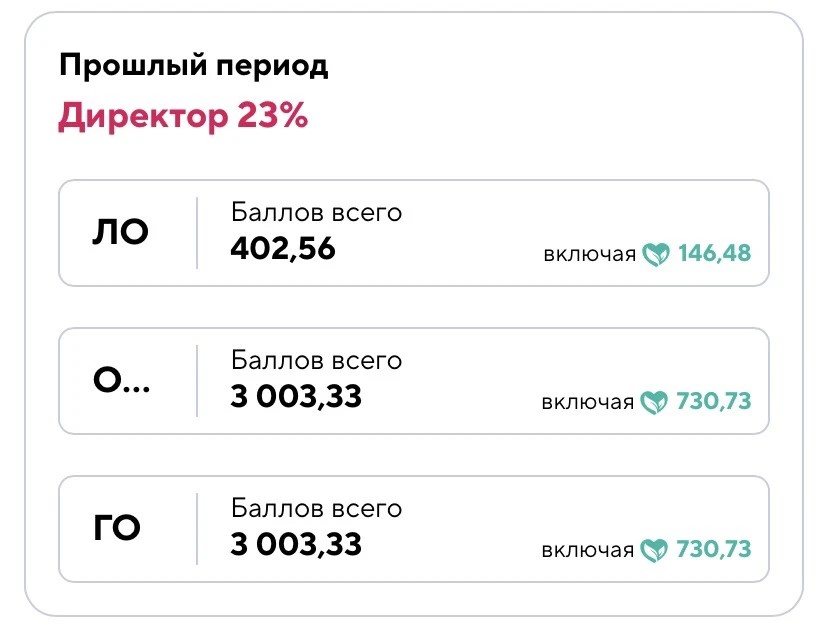Click the 146,48 green points value
The height and width of the screenshot is (637, 828).
pyautogui.click(x=714, y=253)
